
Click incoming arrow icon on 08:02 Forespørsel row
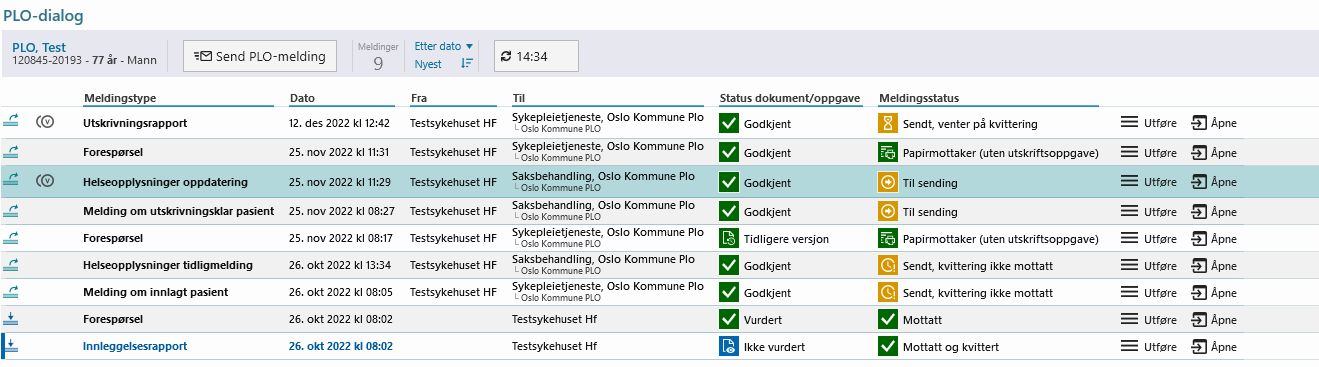(x=11, y=318)
